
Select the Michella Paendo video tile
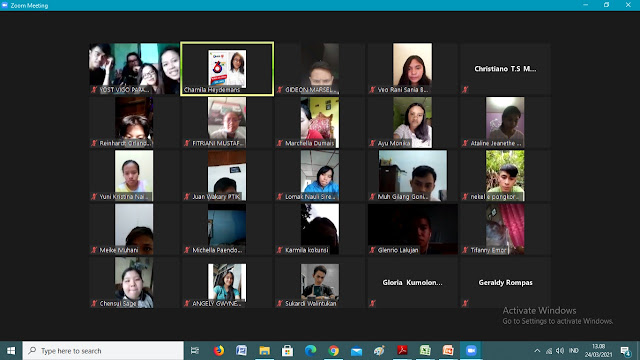click(x=227, y=229)
